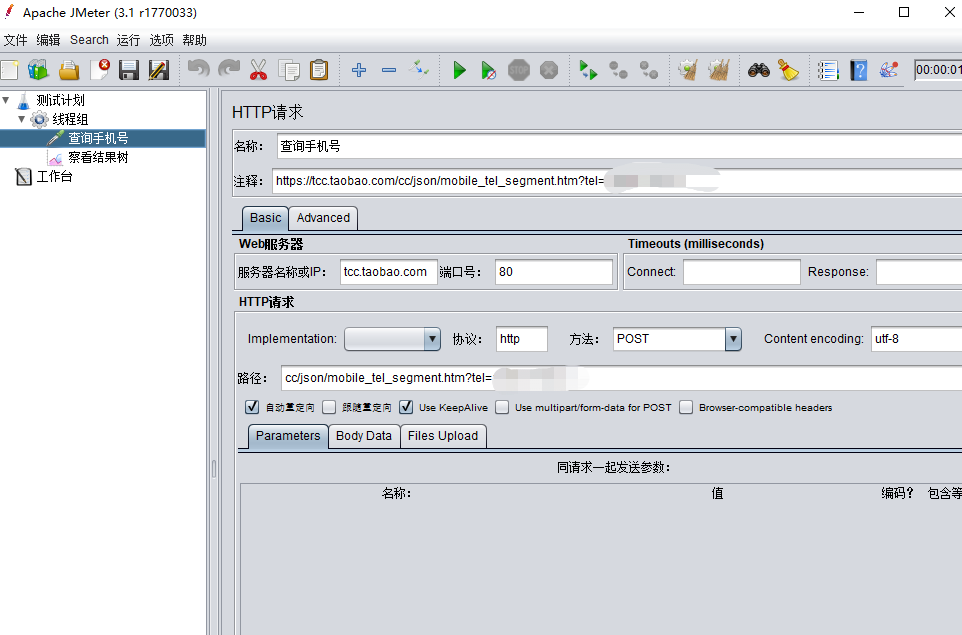962x635 pixels.
Task: Open the 方法 POST method dropdown
Action: click(677, 339)
